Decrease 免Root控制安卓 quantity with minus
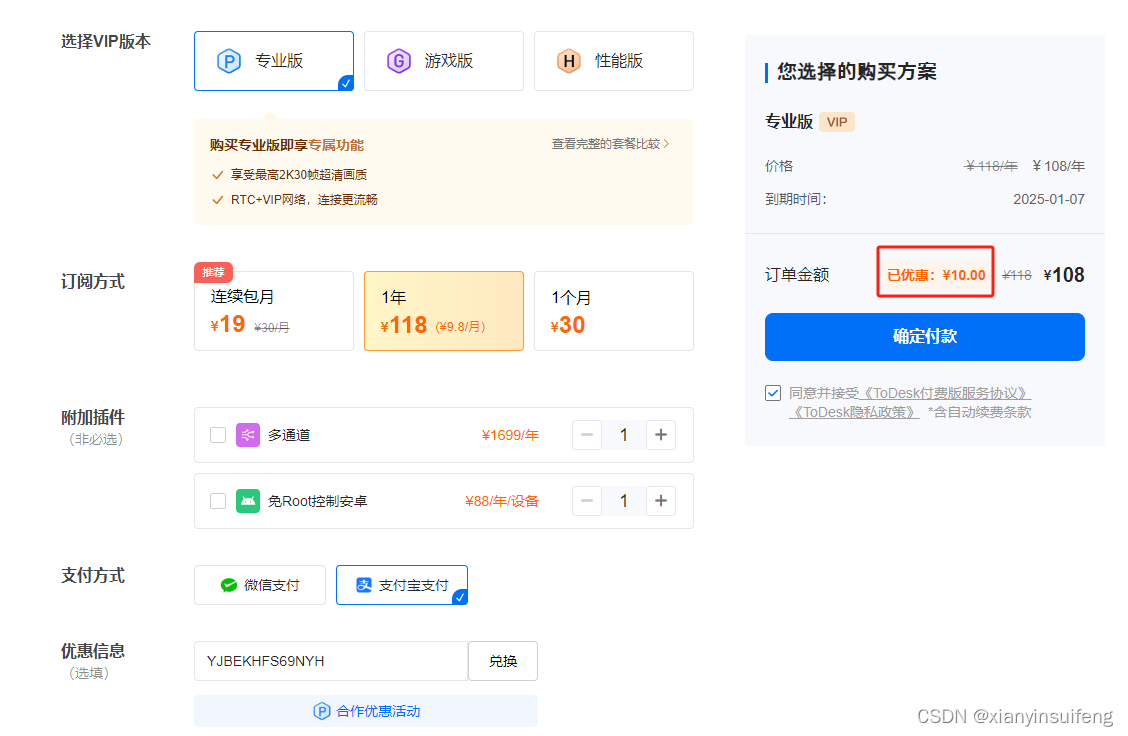Screen dimensions: 1128x736 pos(587,501)
